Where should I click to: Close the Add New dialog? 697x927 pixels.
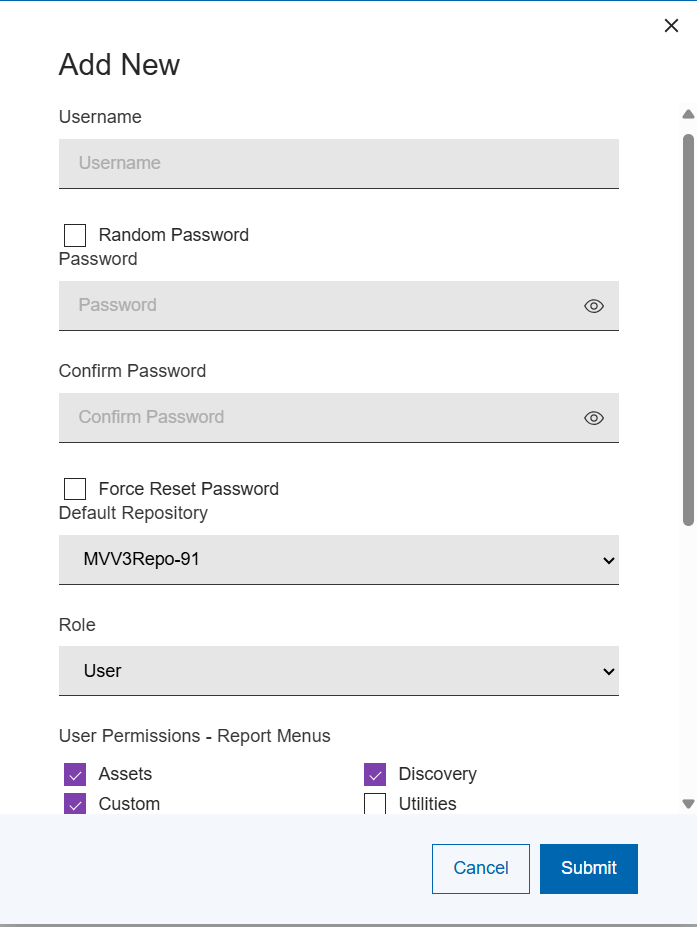pos(671,26)
